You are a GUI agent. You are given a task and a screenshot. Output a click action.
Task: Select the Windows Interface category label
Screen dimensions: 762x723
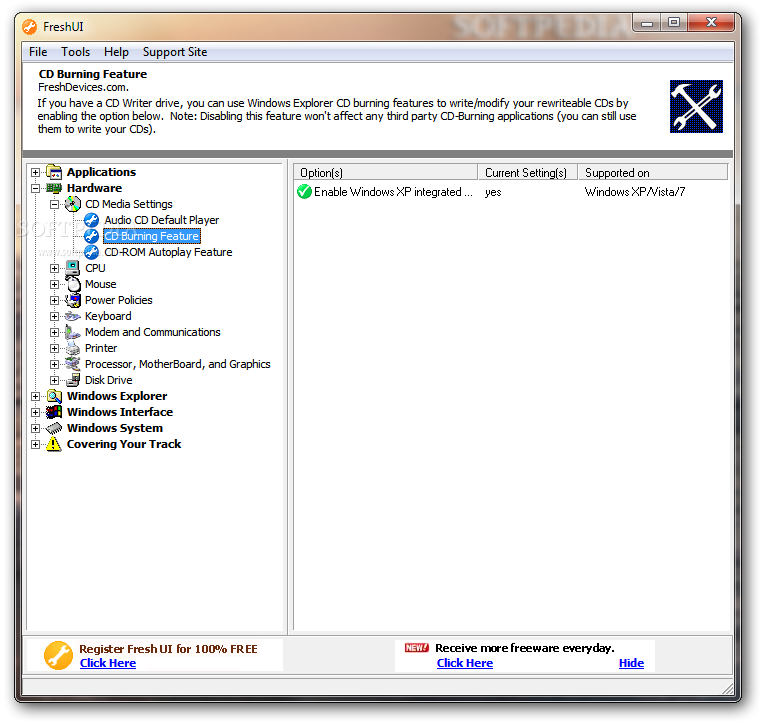pyautogui.click(x=120, y=412)
